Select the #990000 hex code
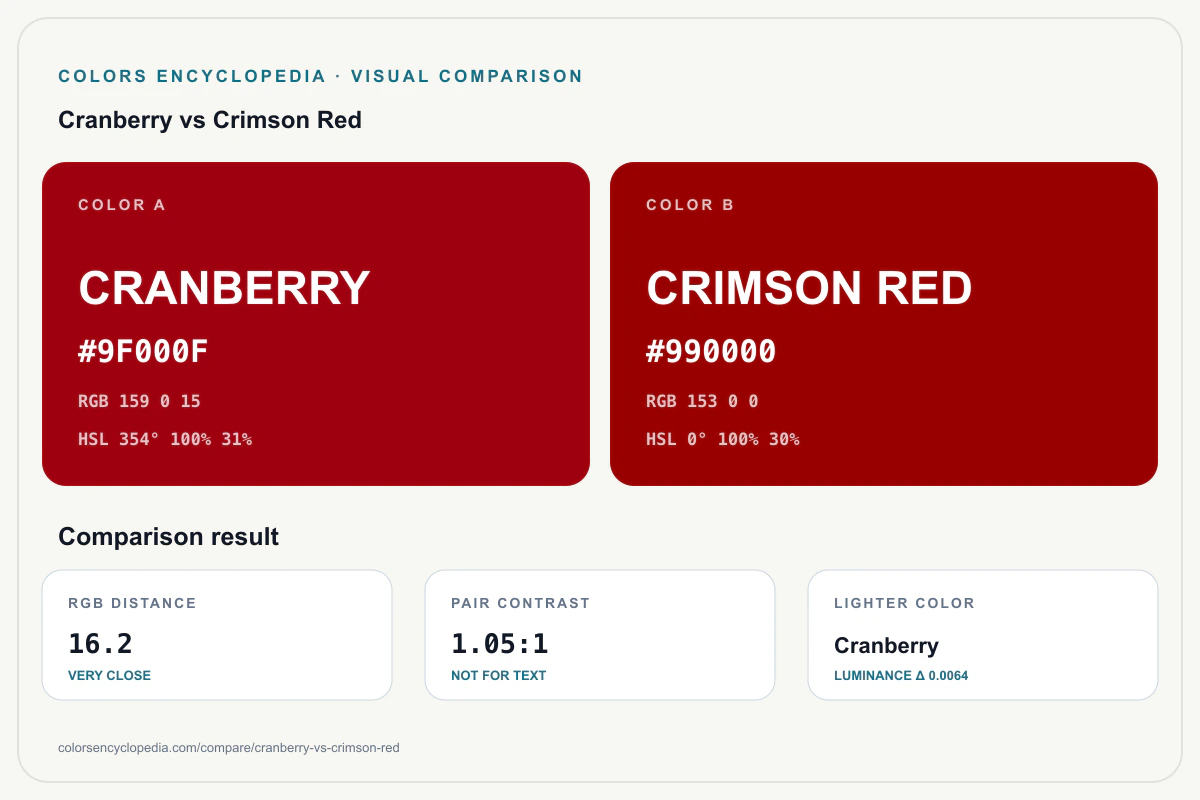Screen dimensions: 1200x800 [x=711, y=352]
